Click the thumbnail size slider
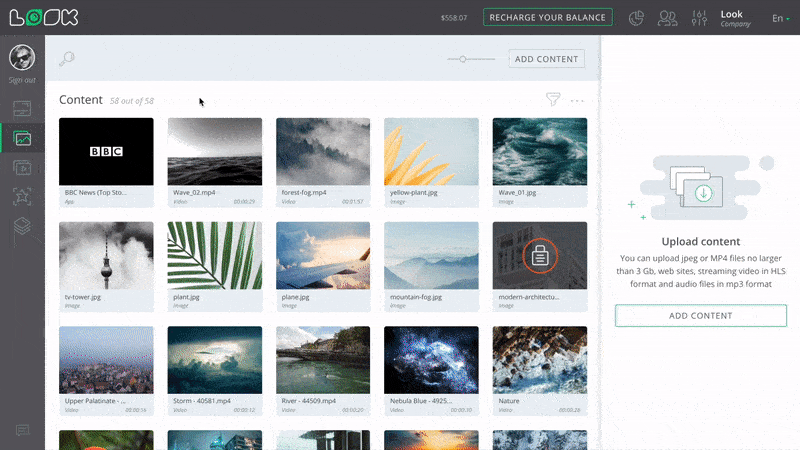800x450 pixels. point(471,59)
